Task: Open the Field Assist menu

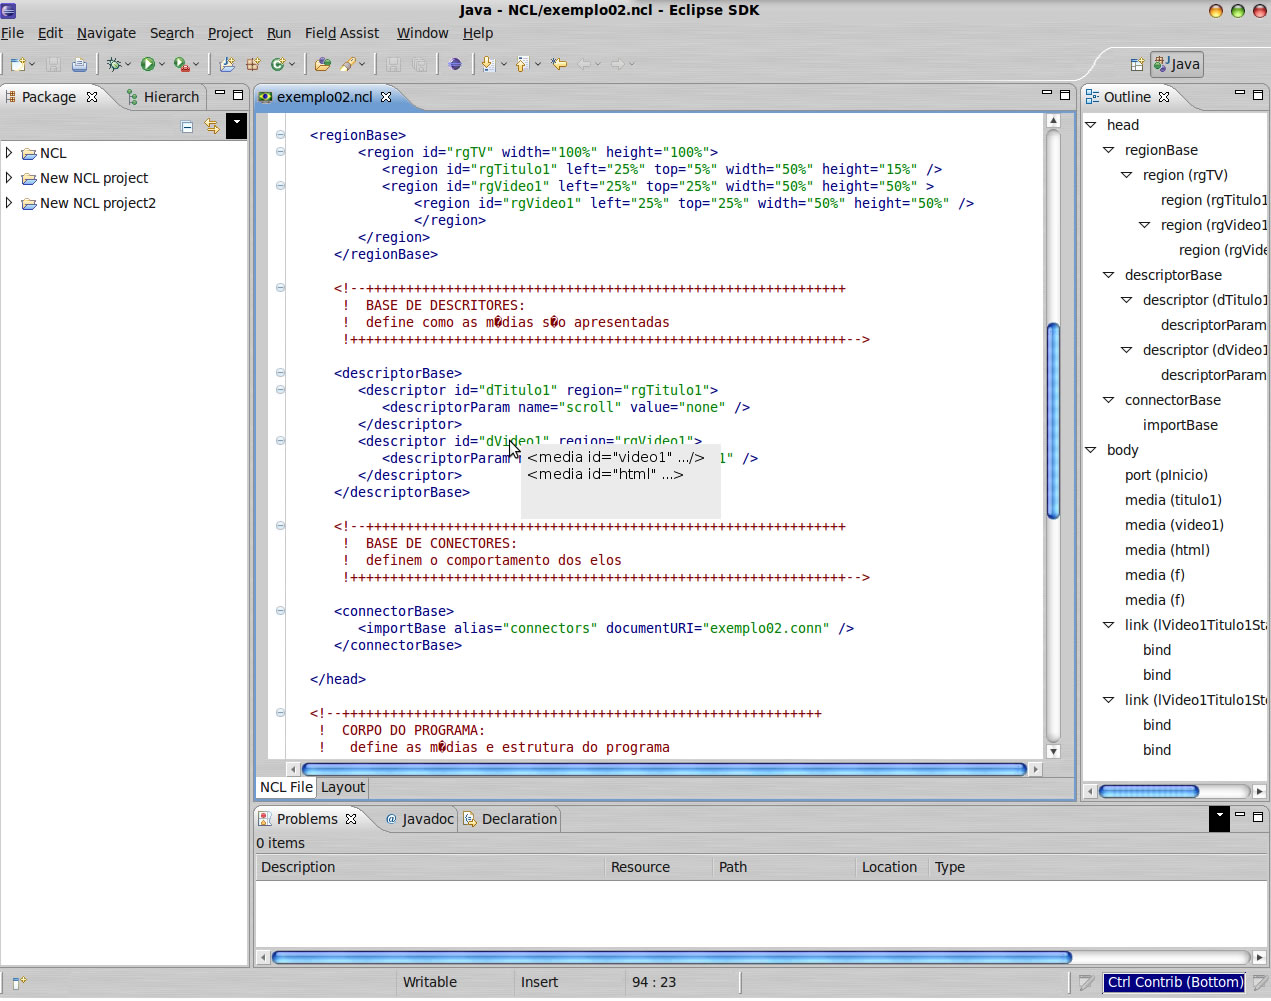Action: (x=341, y=33)
